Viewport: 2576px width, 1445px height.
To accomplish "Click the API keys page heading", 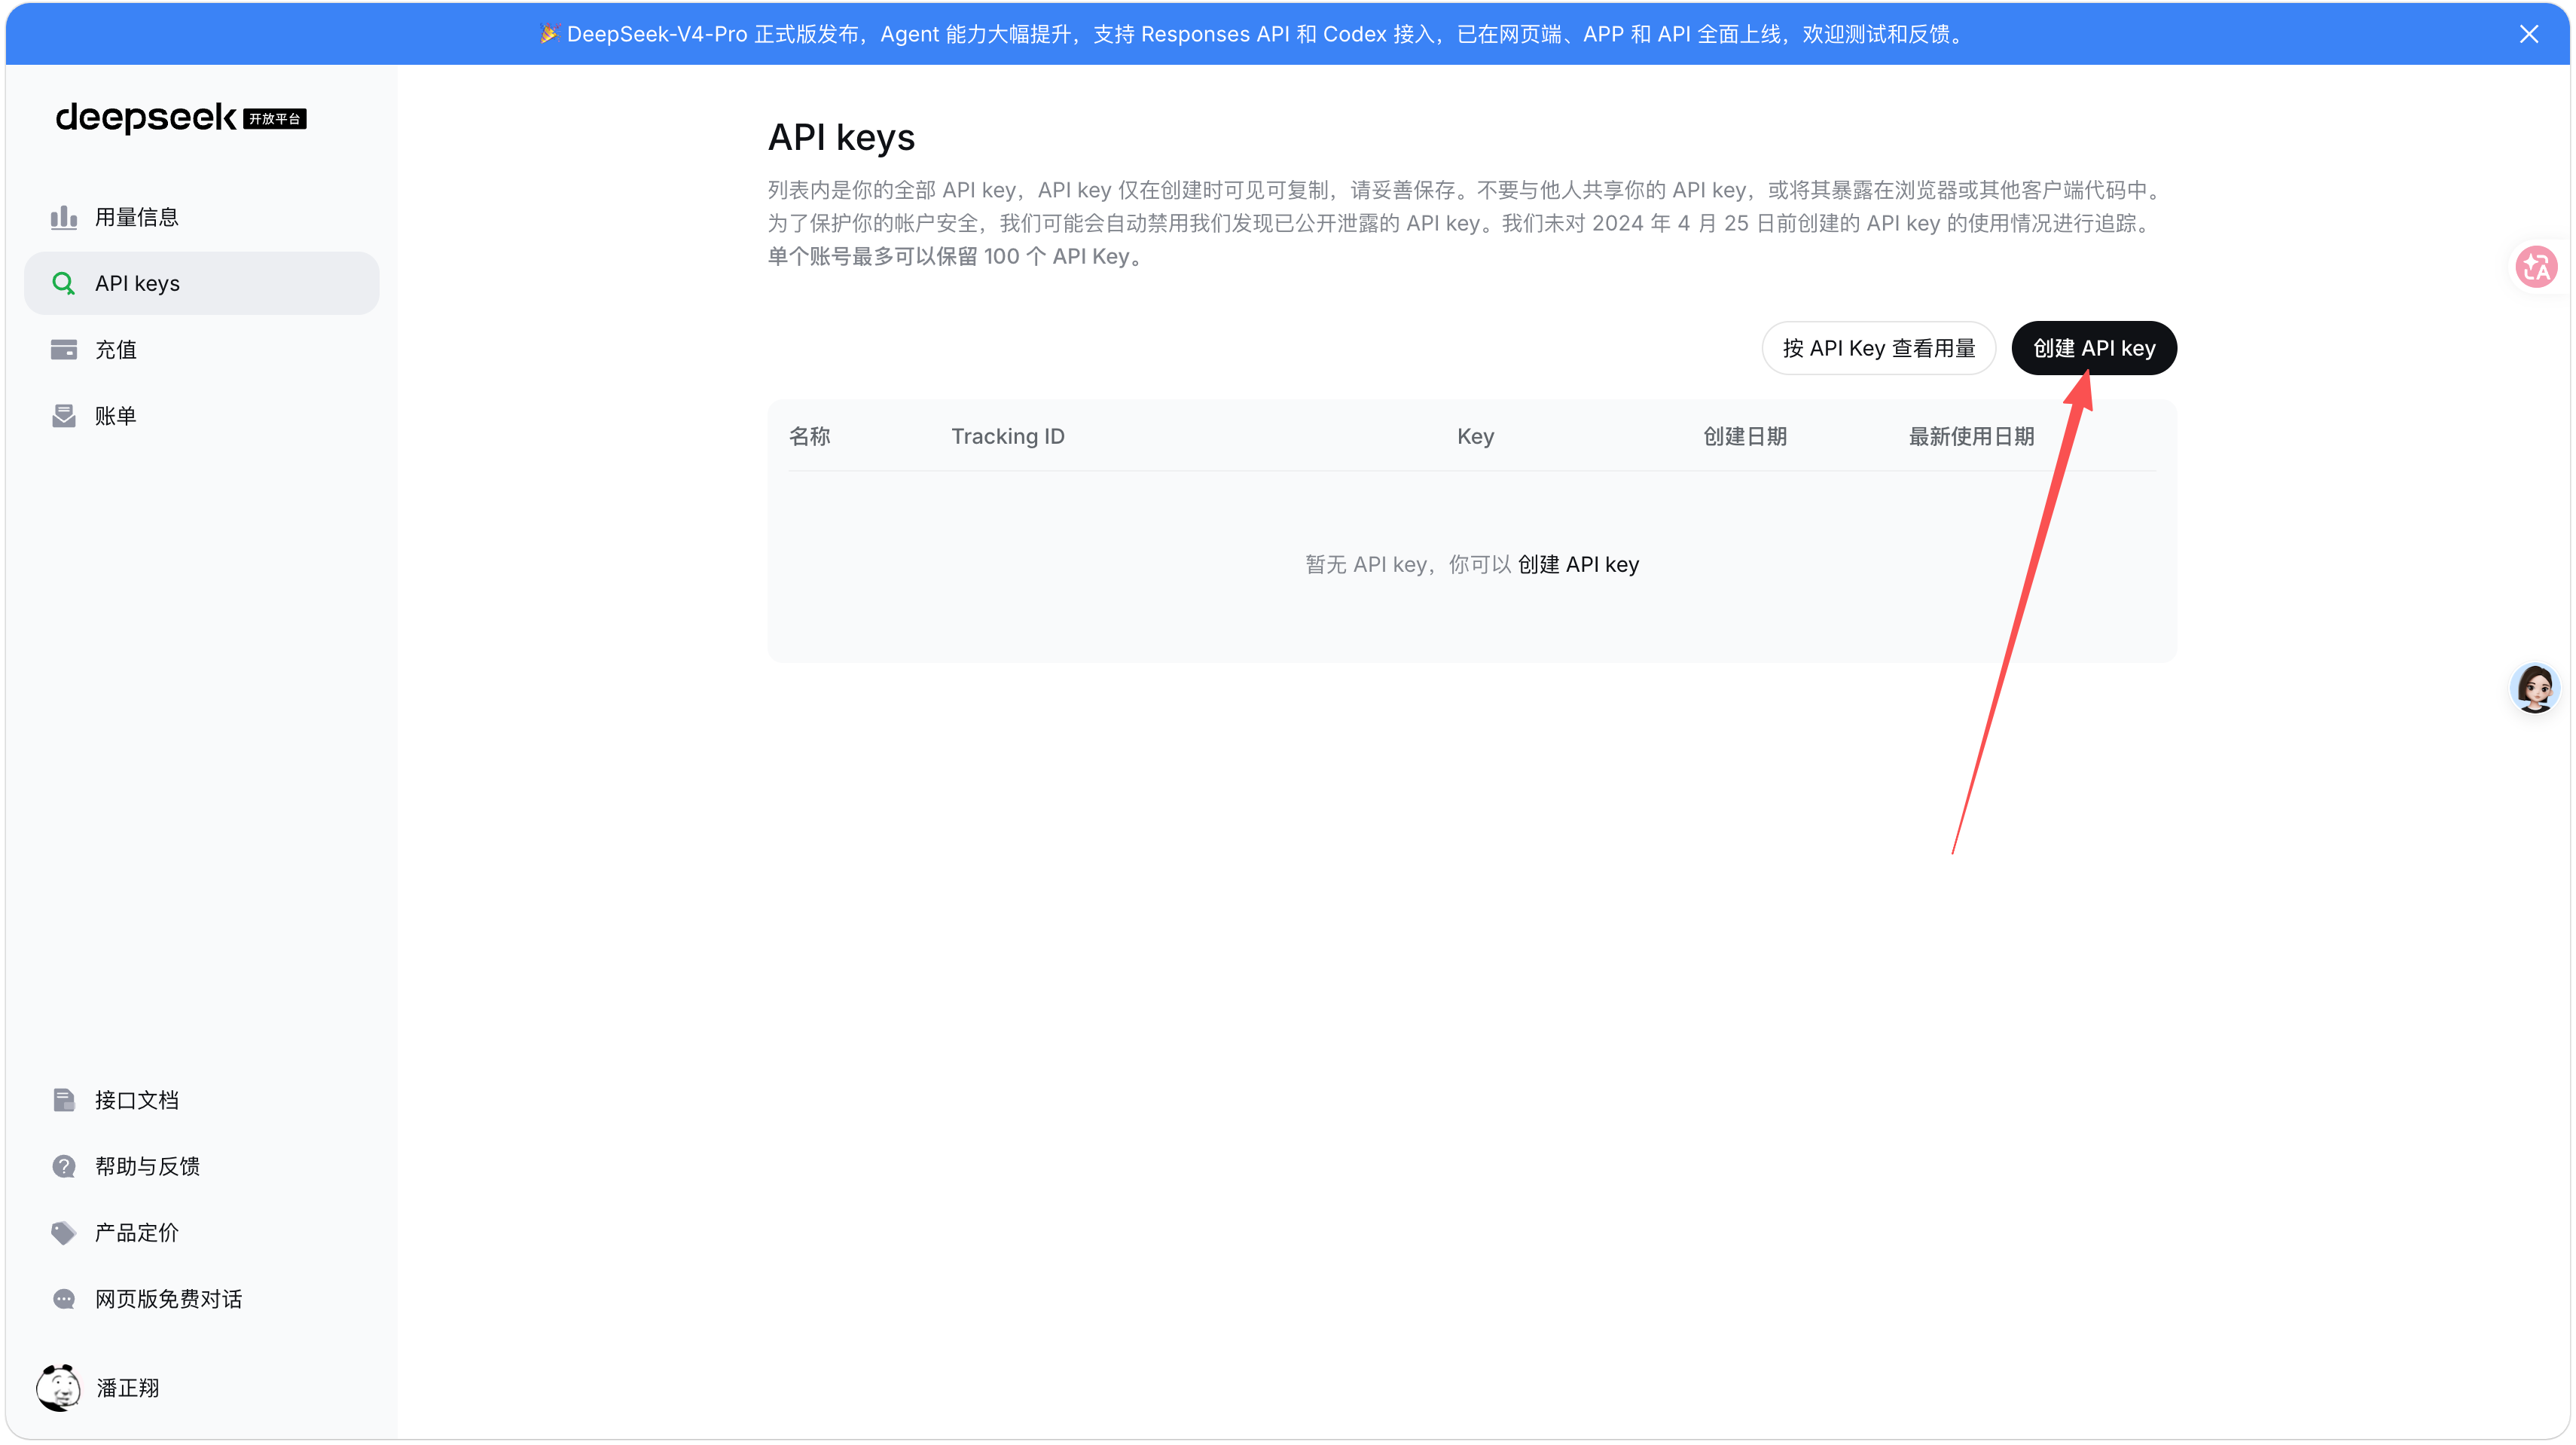I will pos(841,137).
